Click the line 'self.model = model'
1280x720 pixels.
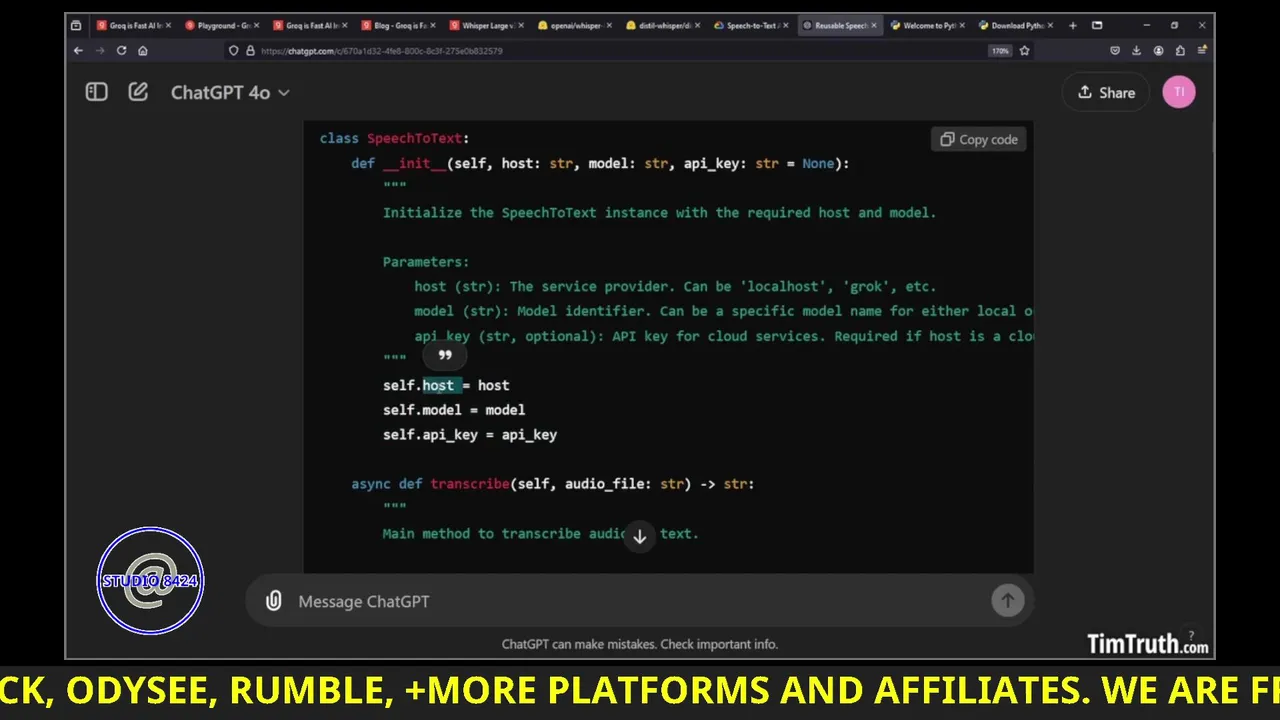pyautogui.click(x=454, y=410)
